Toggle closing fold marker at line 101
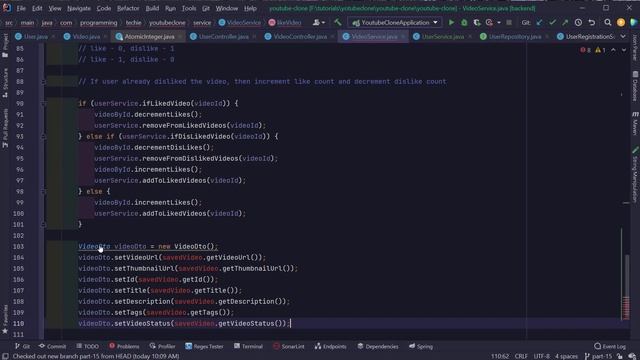Screen dimensions: 640x360 click(44, 224)
